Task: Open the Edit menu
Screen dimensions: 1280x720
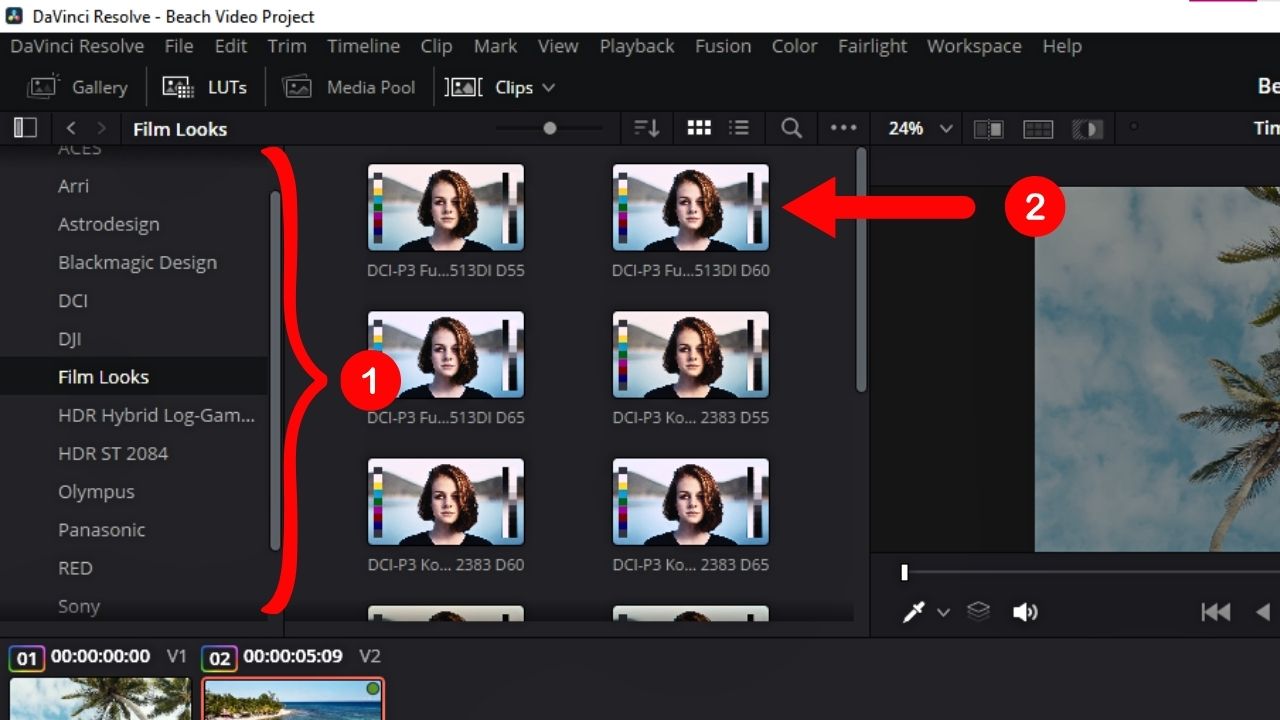Action: click(231, 46)
